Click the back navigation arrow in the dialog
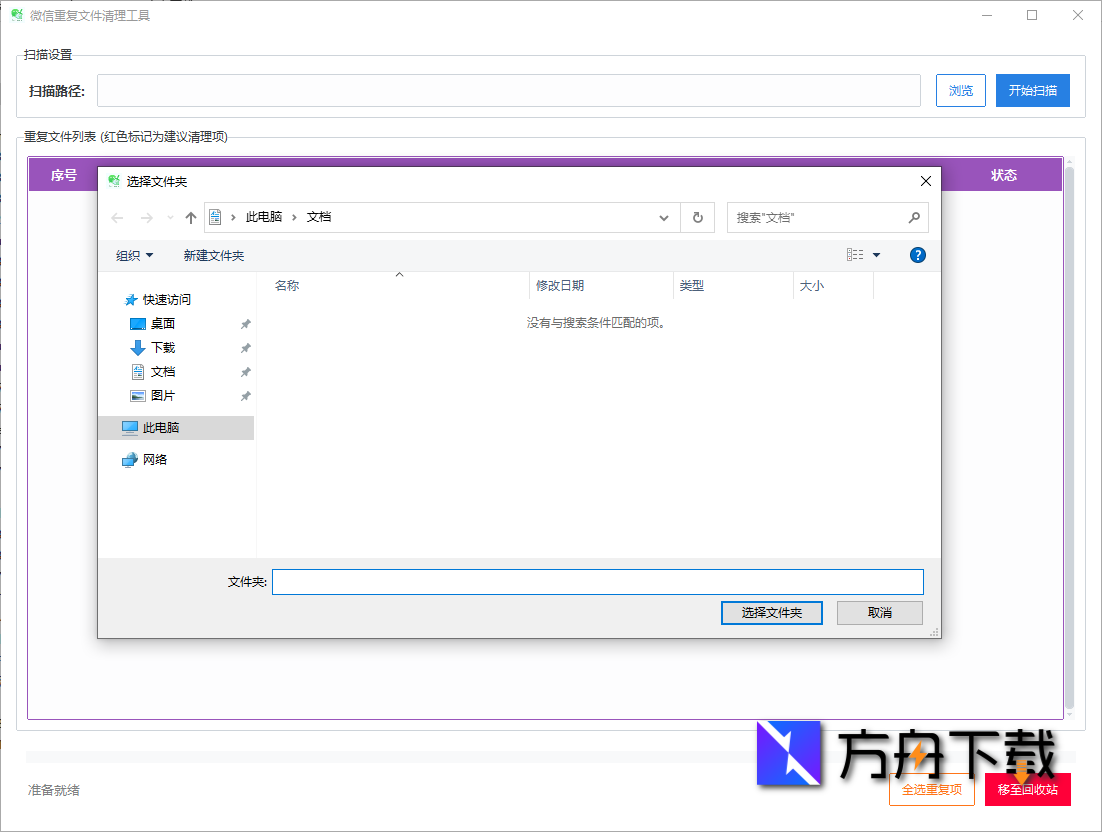The width and height of the screenshot is (1102, 832). click(x=116, y=217)
